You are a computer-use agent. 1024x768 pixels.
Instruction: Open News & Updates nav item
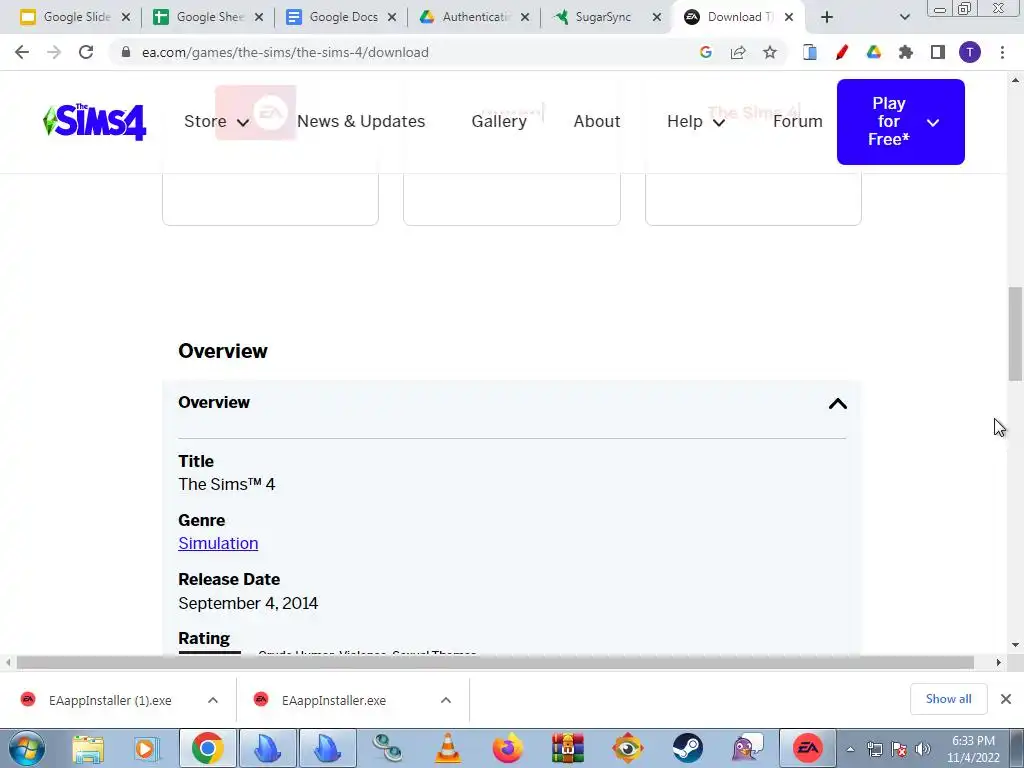pos(361,121)
